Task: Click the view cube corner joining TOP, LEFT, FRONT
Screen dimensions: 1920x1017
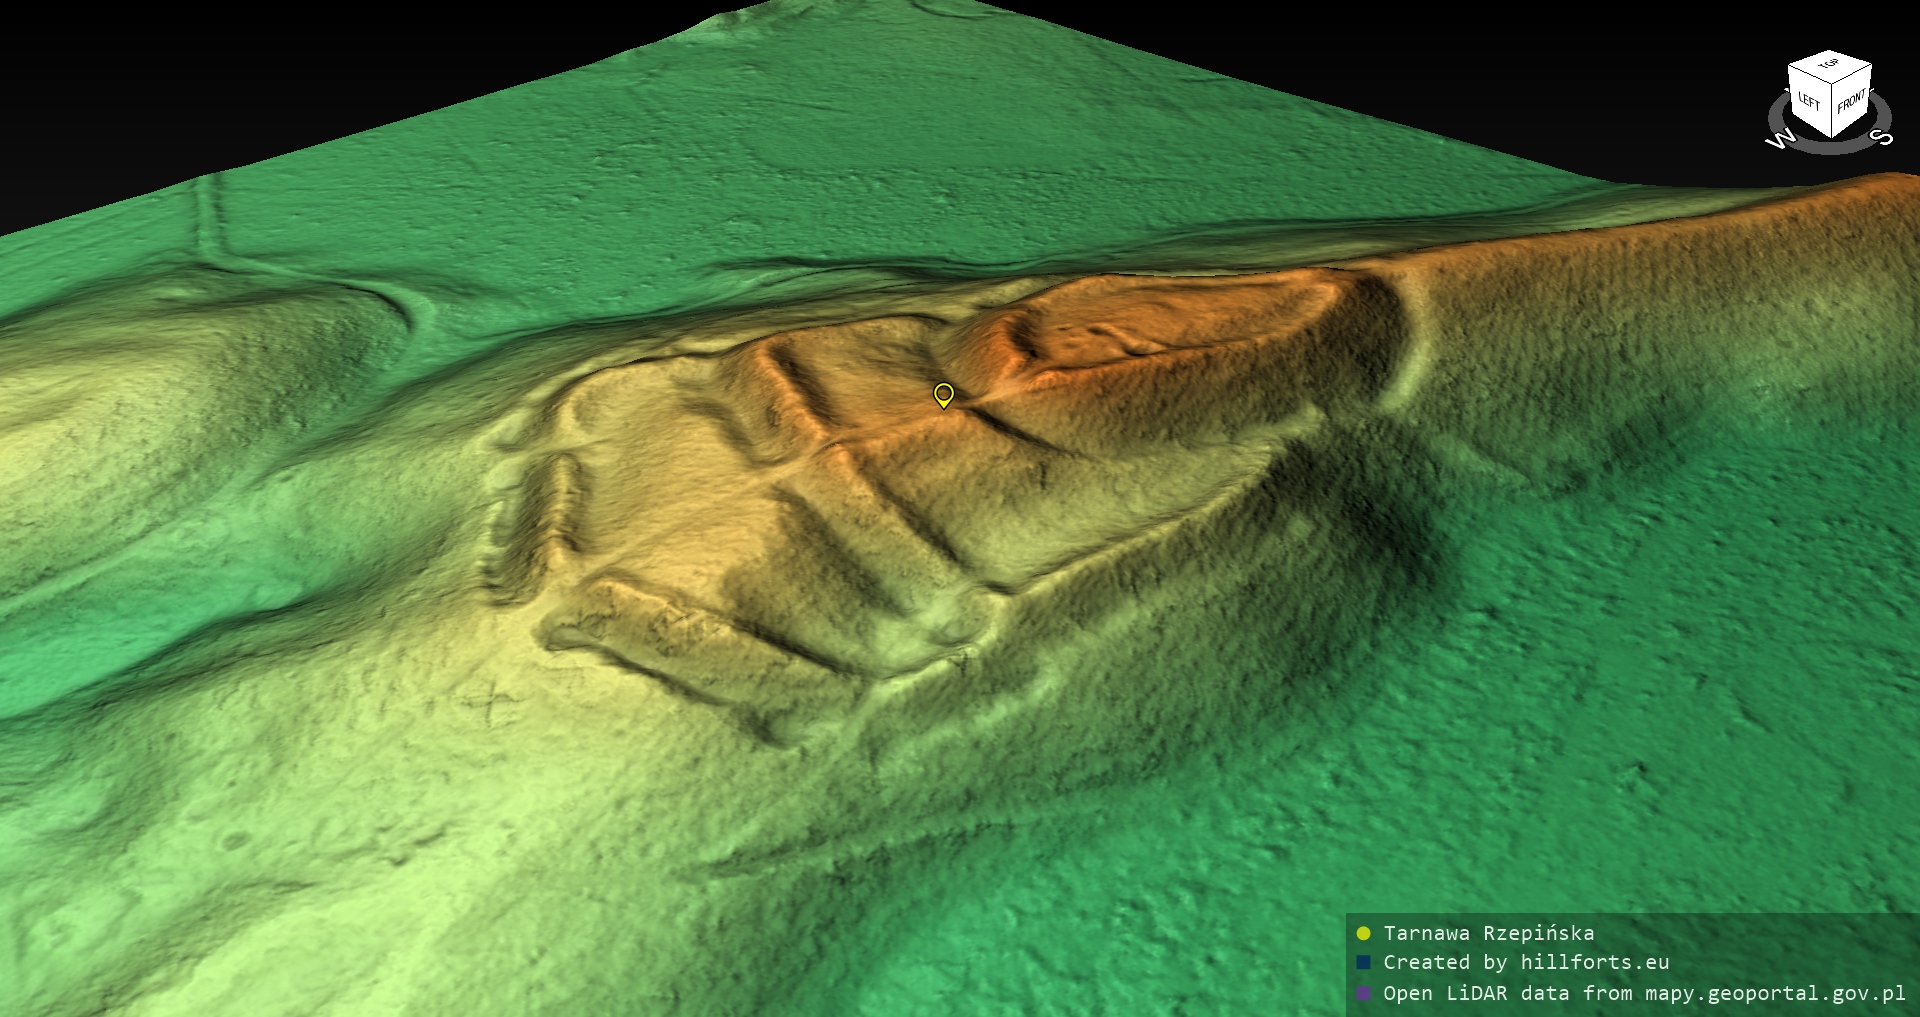Action: click(x=1831, y=84)
